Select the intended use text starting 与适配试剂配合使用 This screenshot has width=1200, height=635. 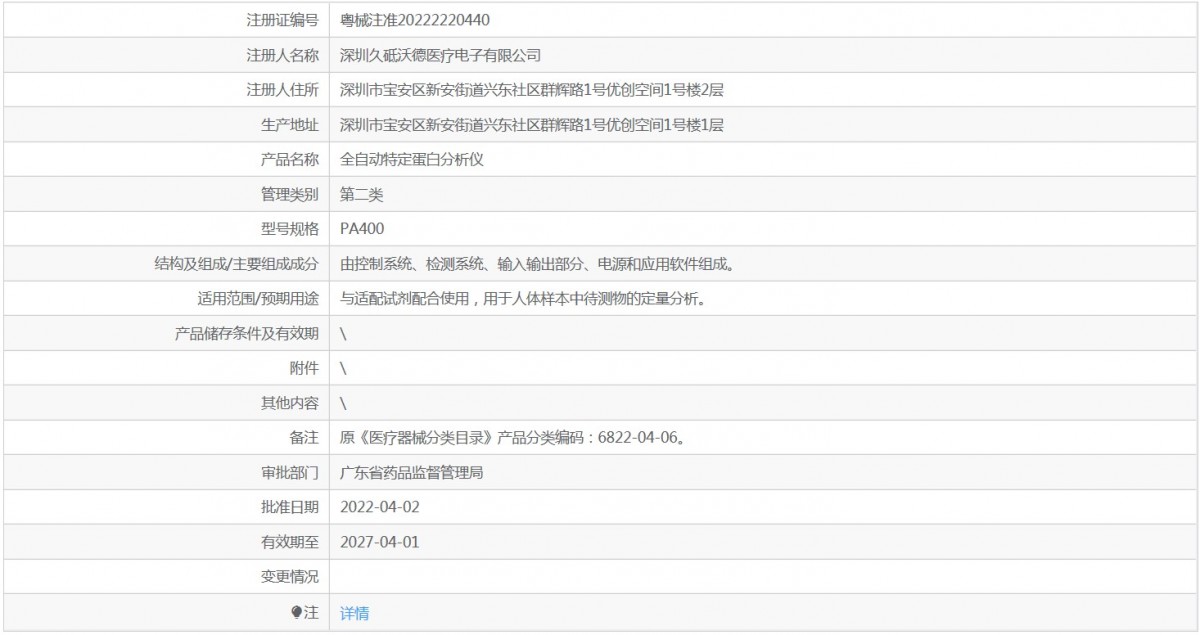[524, 298]
